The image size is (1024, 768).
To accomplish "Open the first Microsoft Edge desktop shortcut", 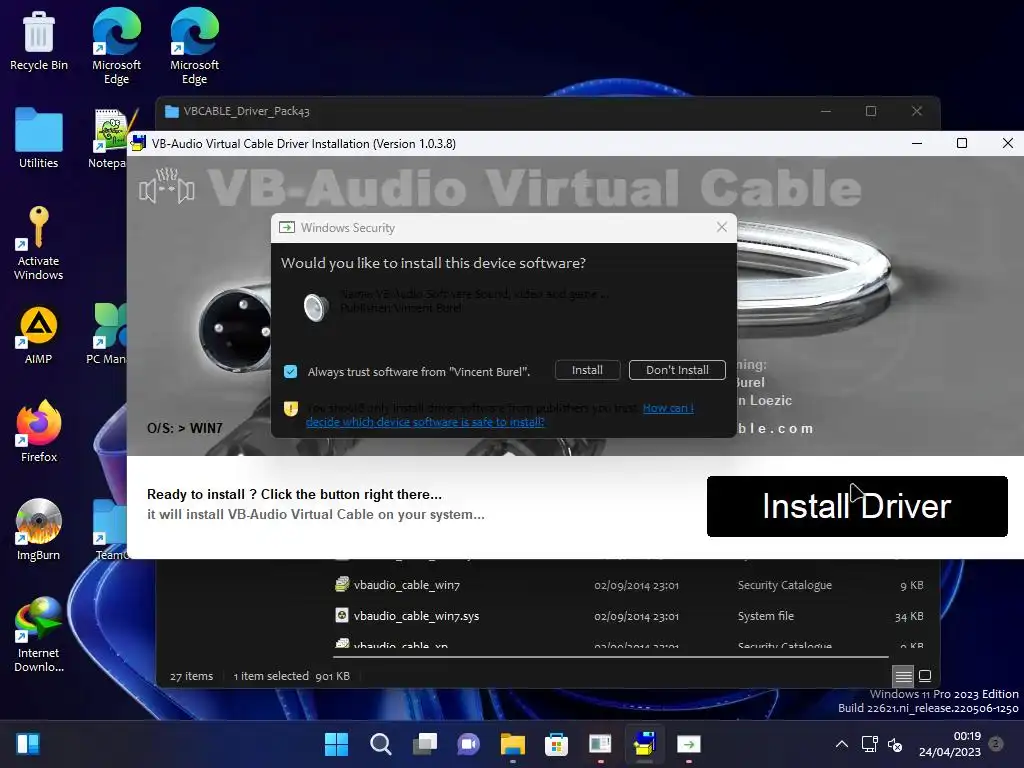I will point(116,46).
